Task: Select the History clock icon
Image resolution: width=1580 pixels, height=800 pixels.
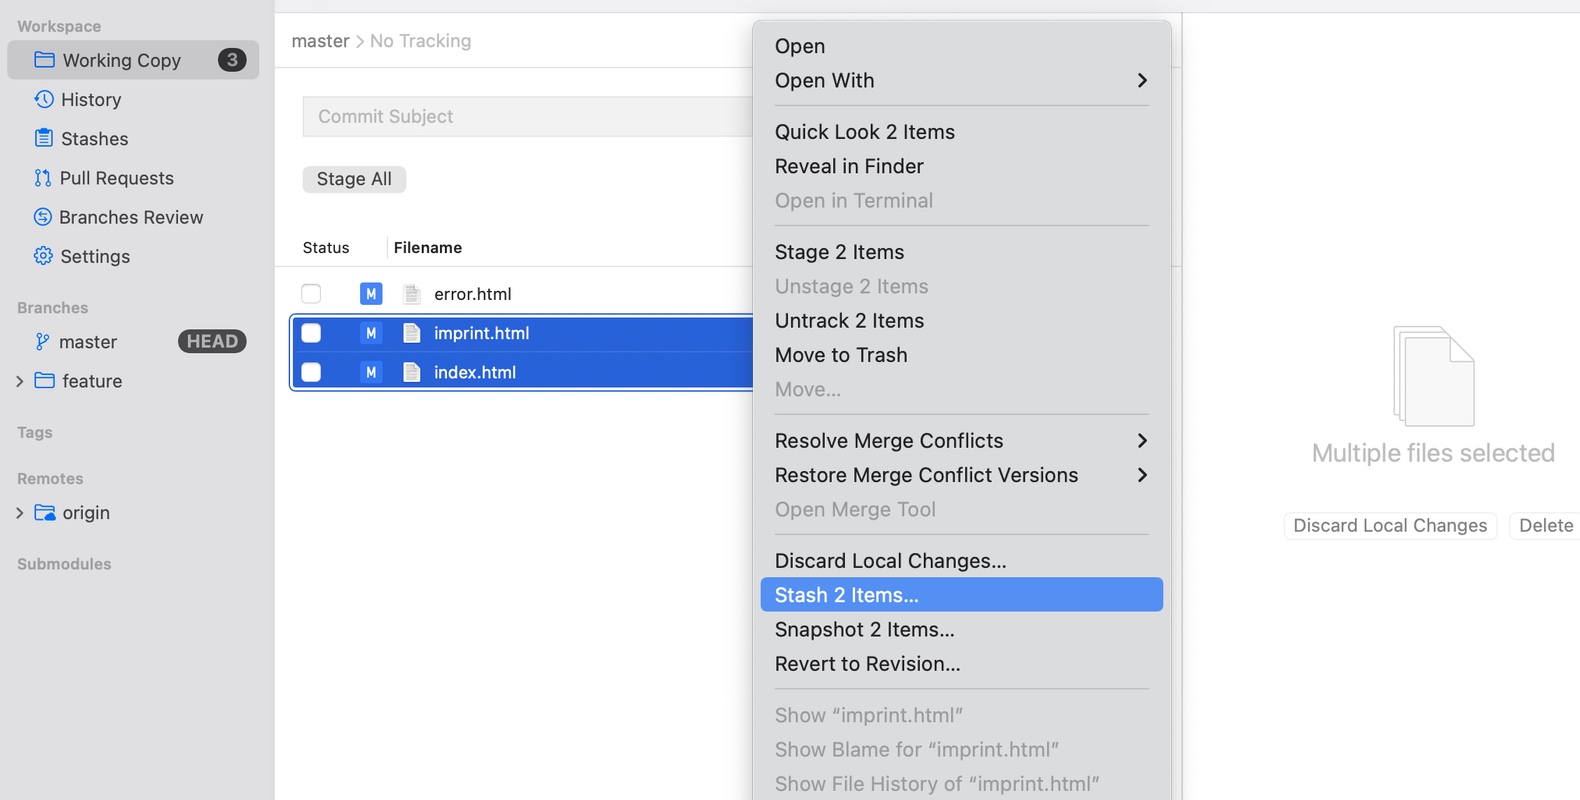Action: coord(41,99)
